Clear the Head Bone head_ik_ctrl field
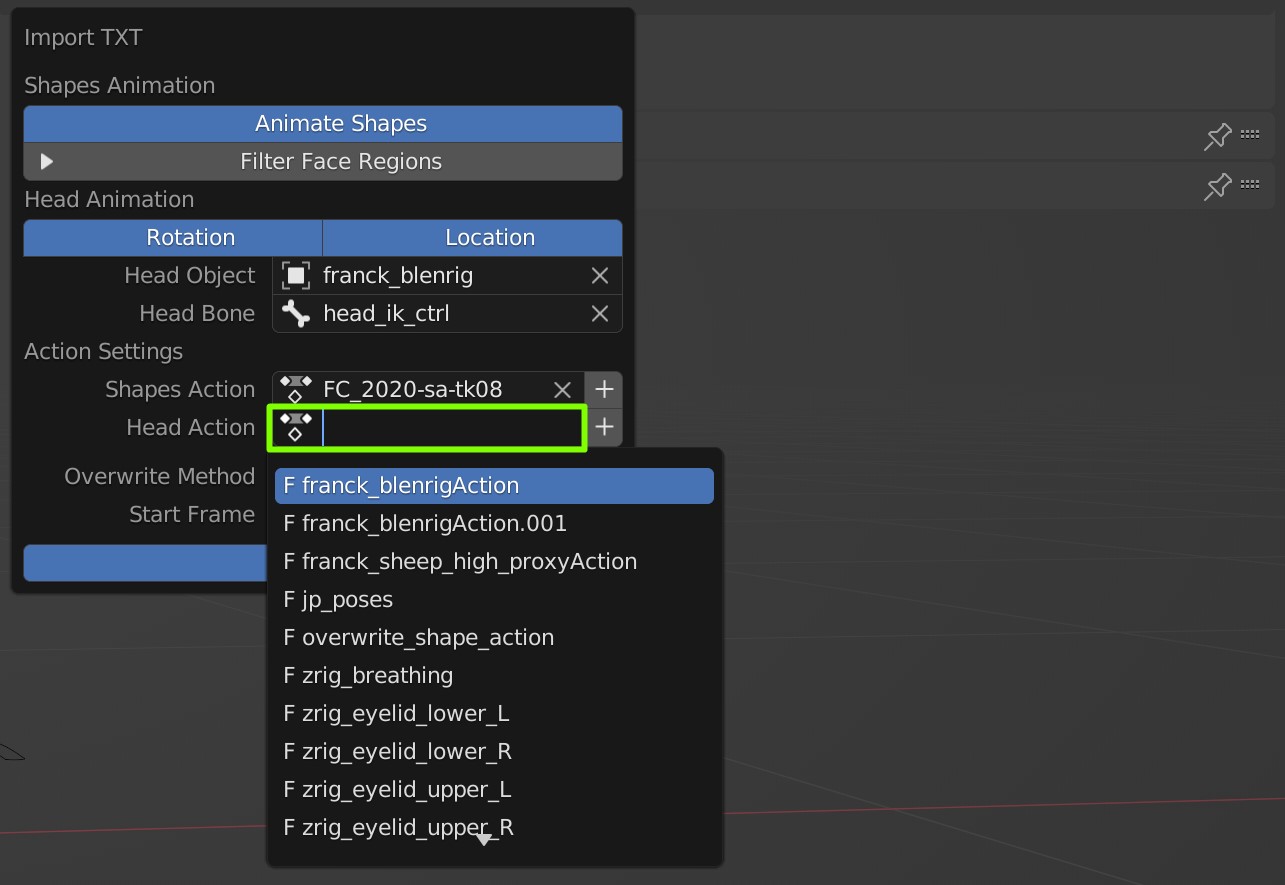Viewport: 1285px width, 885px height. 600,314
